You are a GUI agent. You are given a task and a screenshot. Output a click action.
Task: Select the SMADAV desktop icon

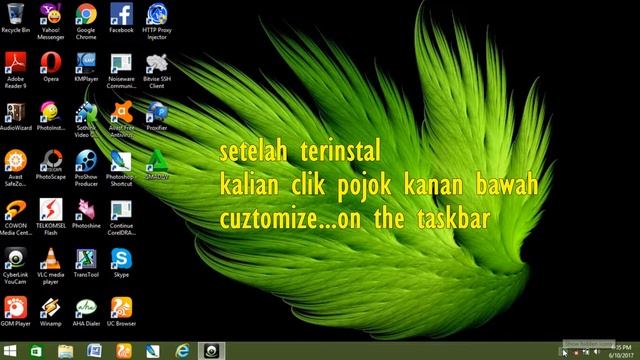[x=157, y=165]
